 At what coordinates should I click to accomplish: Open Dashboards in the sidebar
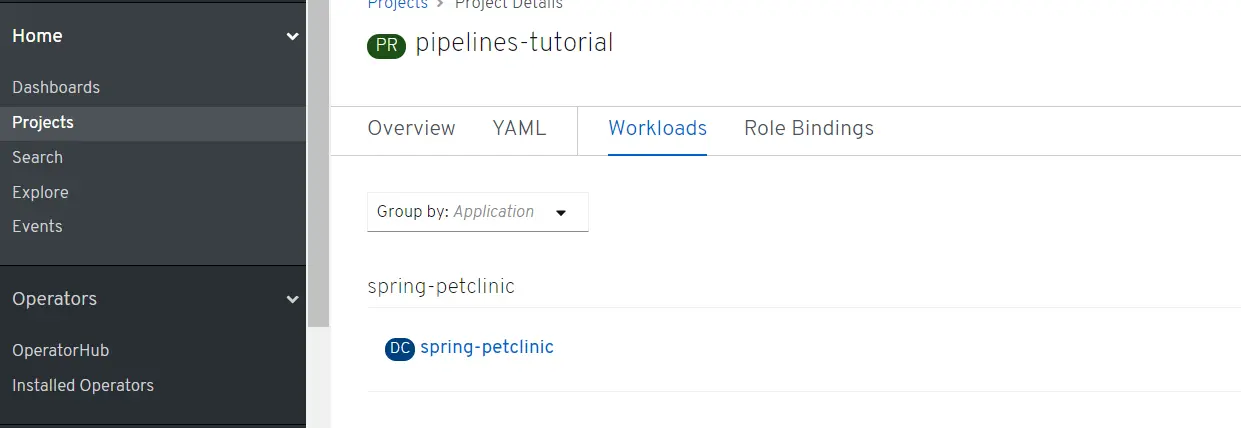point(56,87)
